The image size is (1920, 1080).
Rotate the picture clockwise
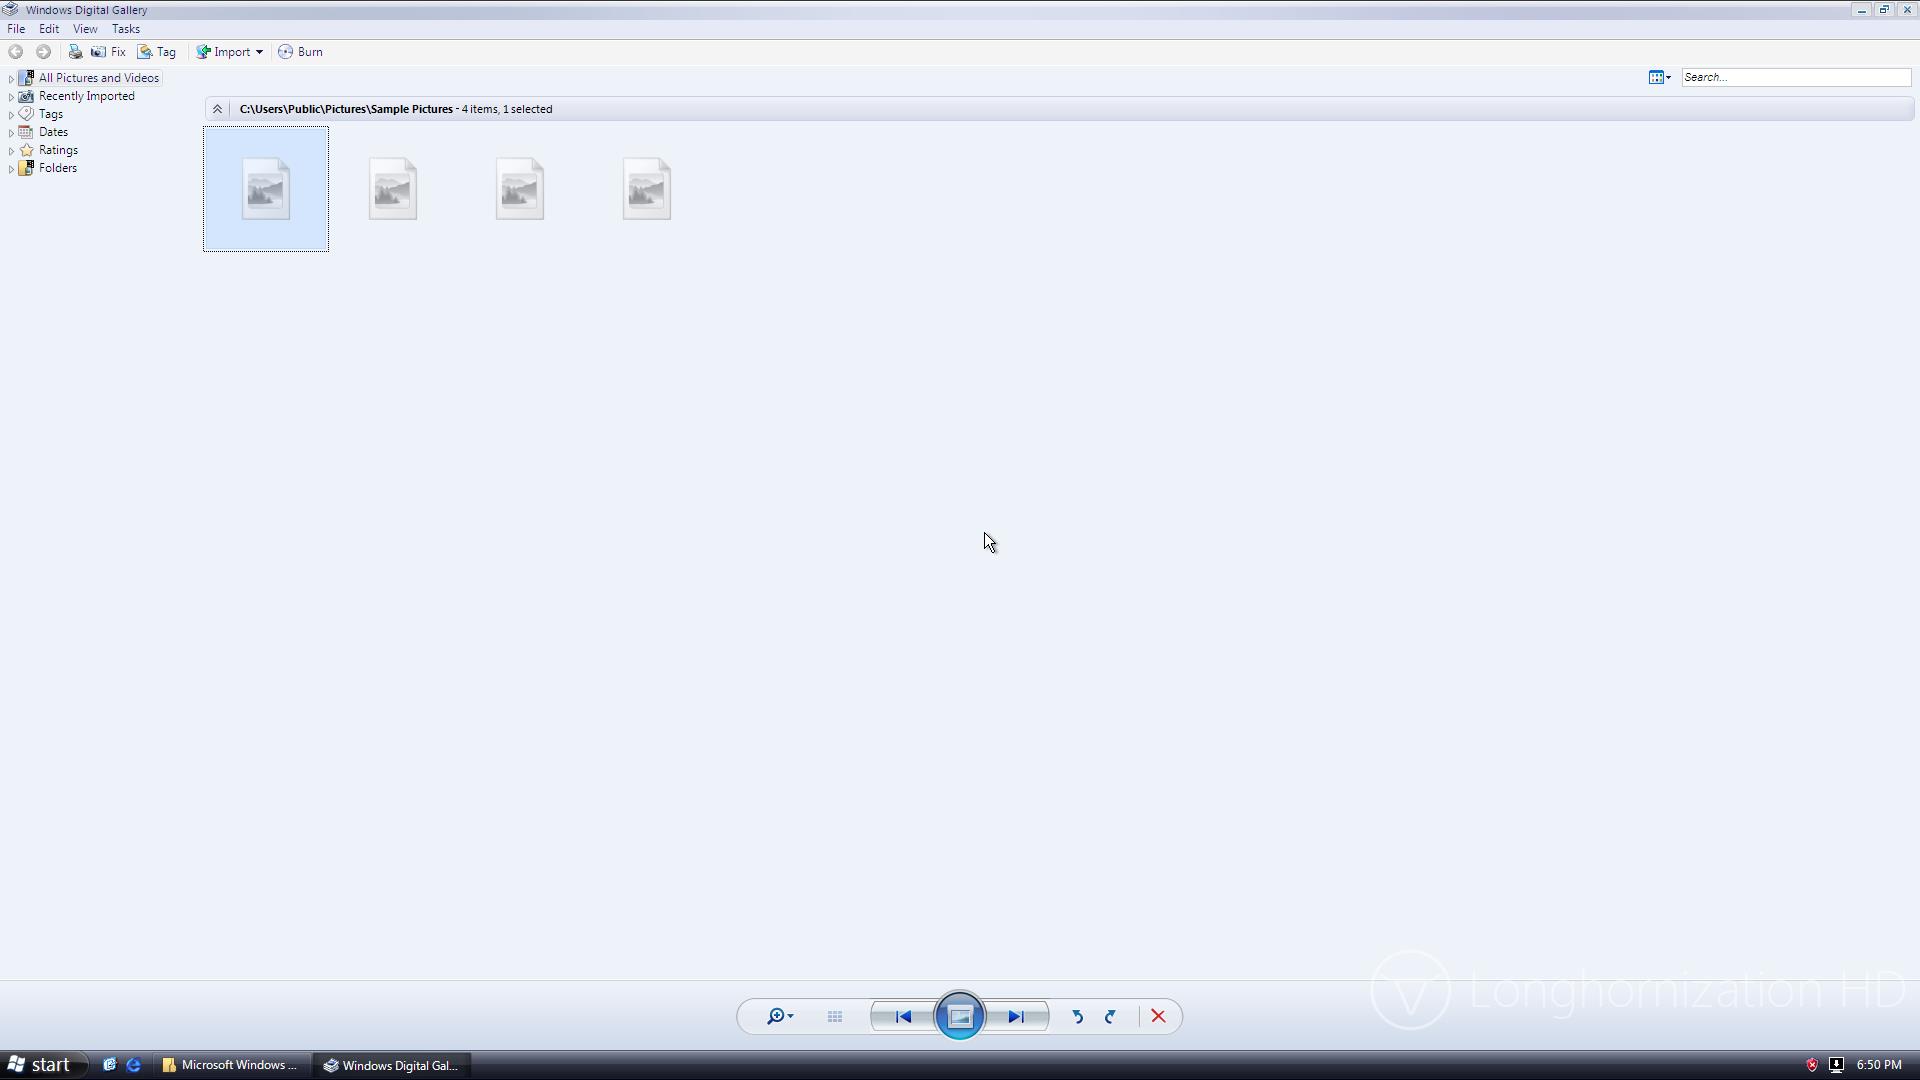[x=1111, y=1017]
